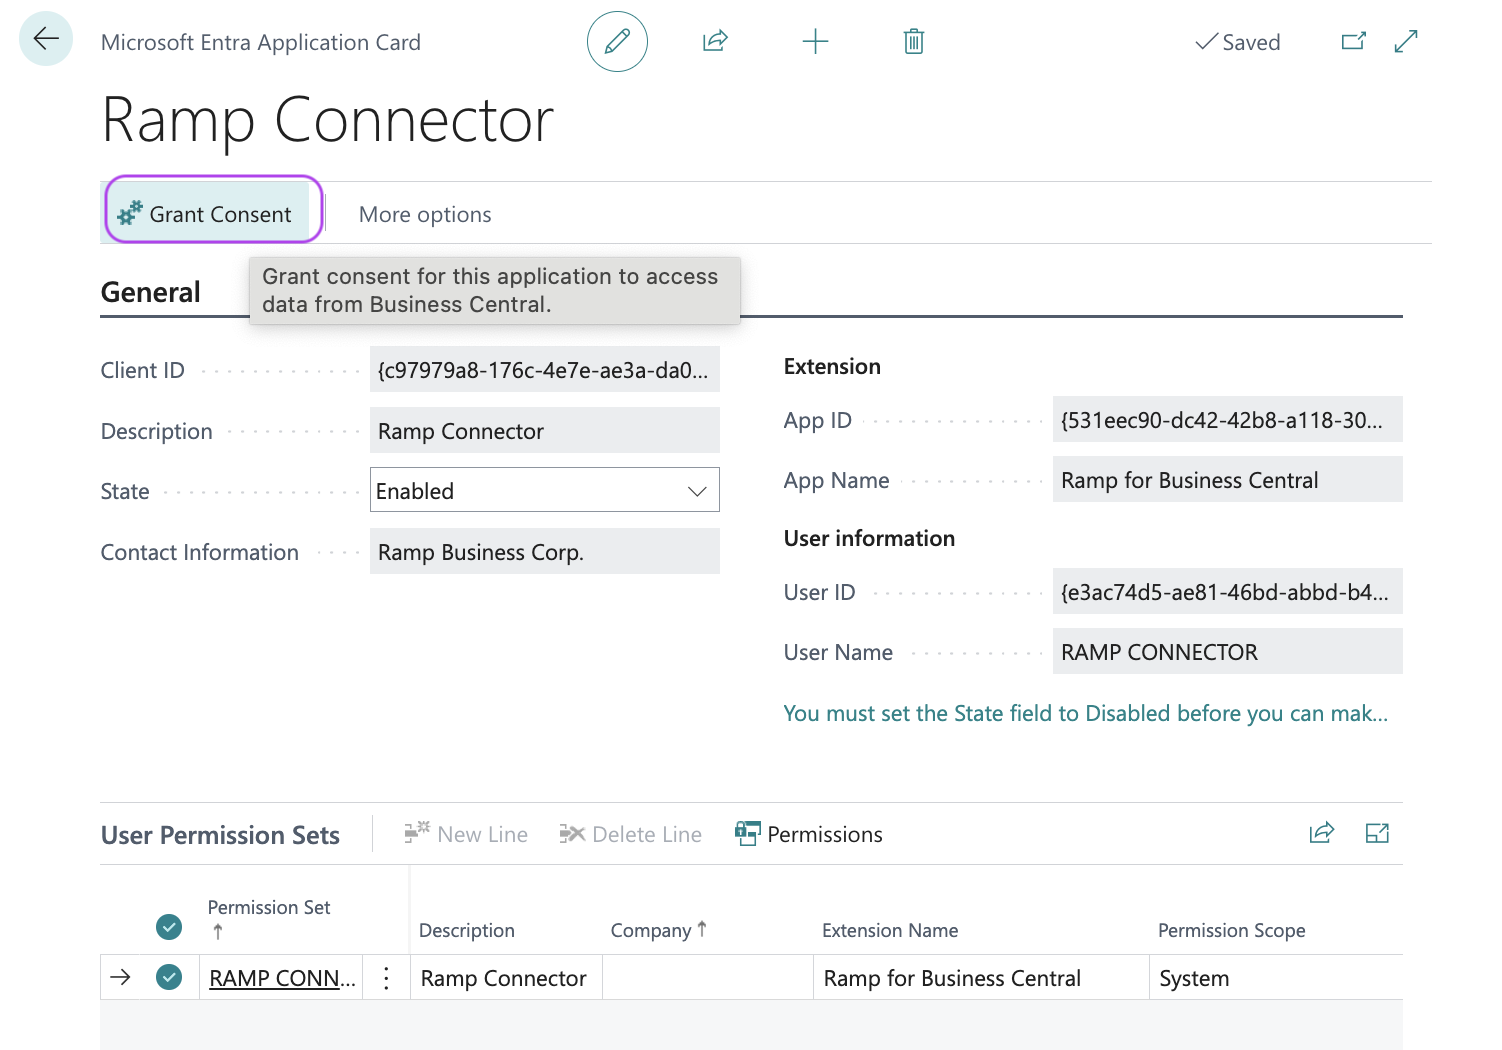
Task: Toggle the RAMP CONN row checkbox
Action: pyautogui.click(x=169, y=977)
